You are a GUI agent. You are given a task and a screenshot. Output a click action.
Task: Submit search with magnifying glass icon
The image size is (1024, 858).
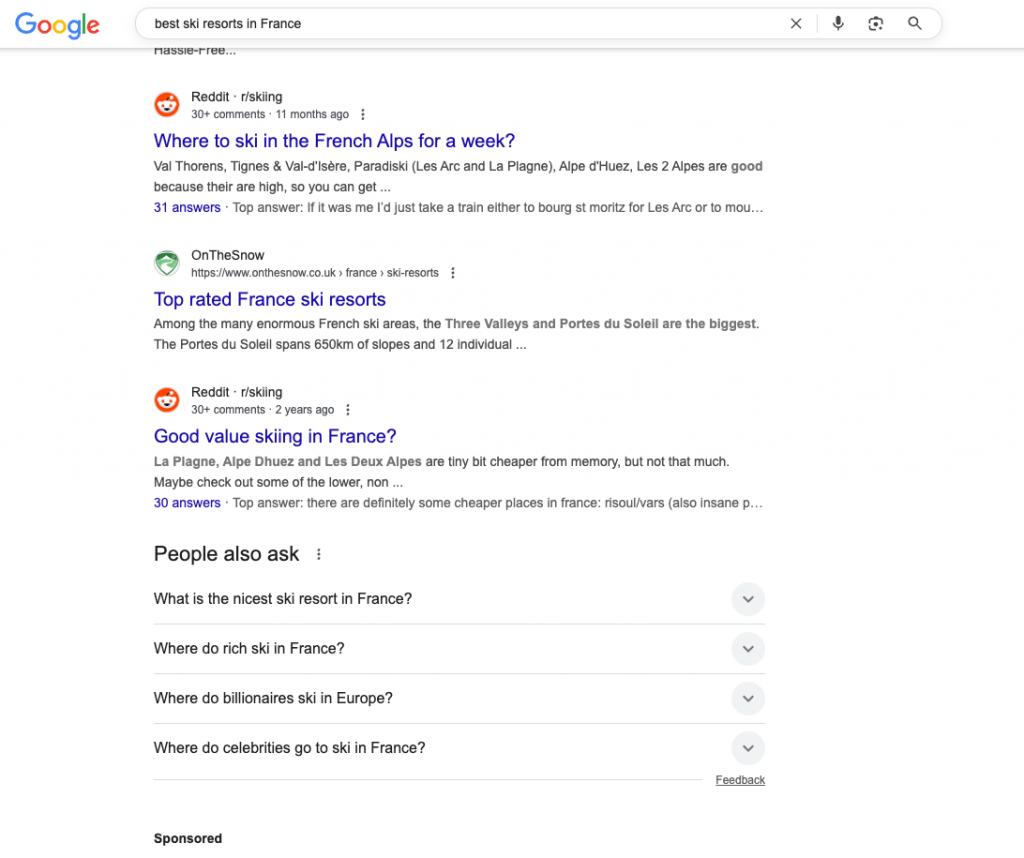(915, 24)
